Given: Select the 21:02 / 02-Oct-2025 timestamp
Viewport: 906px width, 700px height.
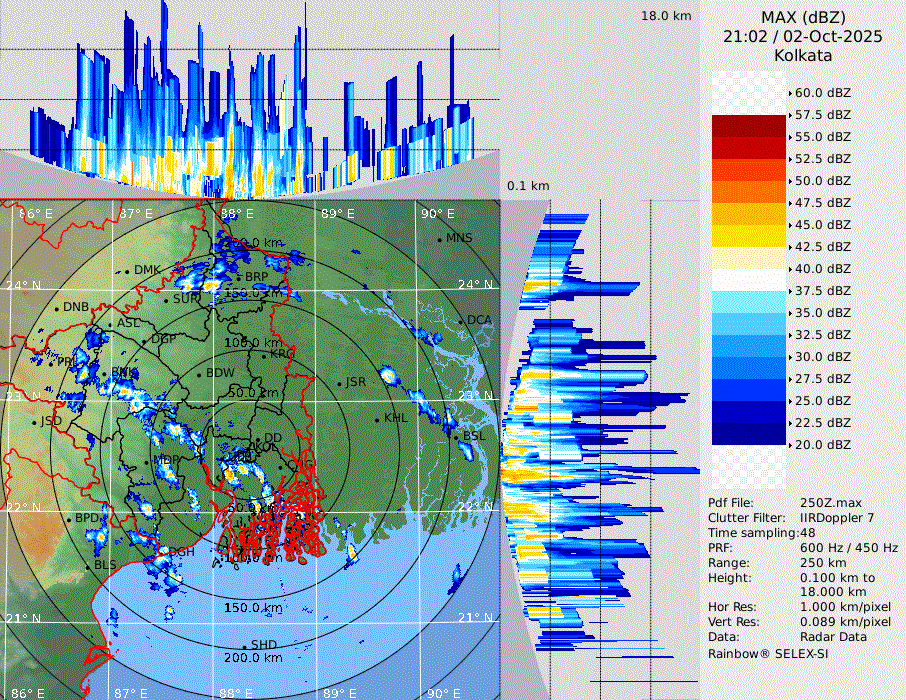Looking at the screenshot, I should [803, 36].
